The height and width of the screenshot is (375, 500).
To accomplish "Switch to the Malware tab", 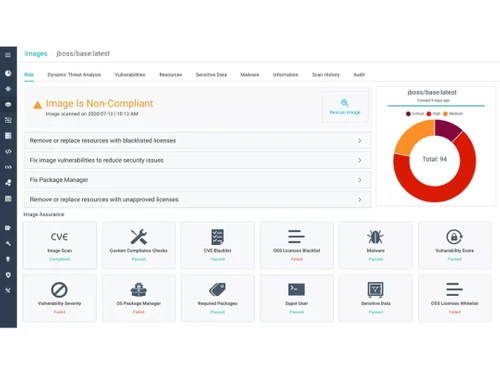I will coord(250,75).
